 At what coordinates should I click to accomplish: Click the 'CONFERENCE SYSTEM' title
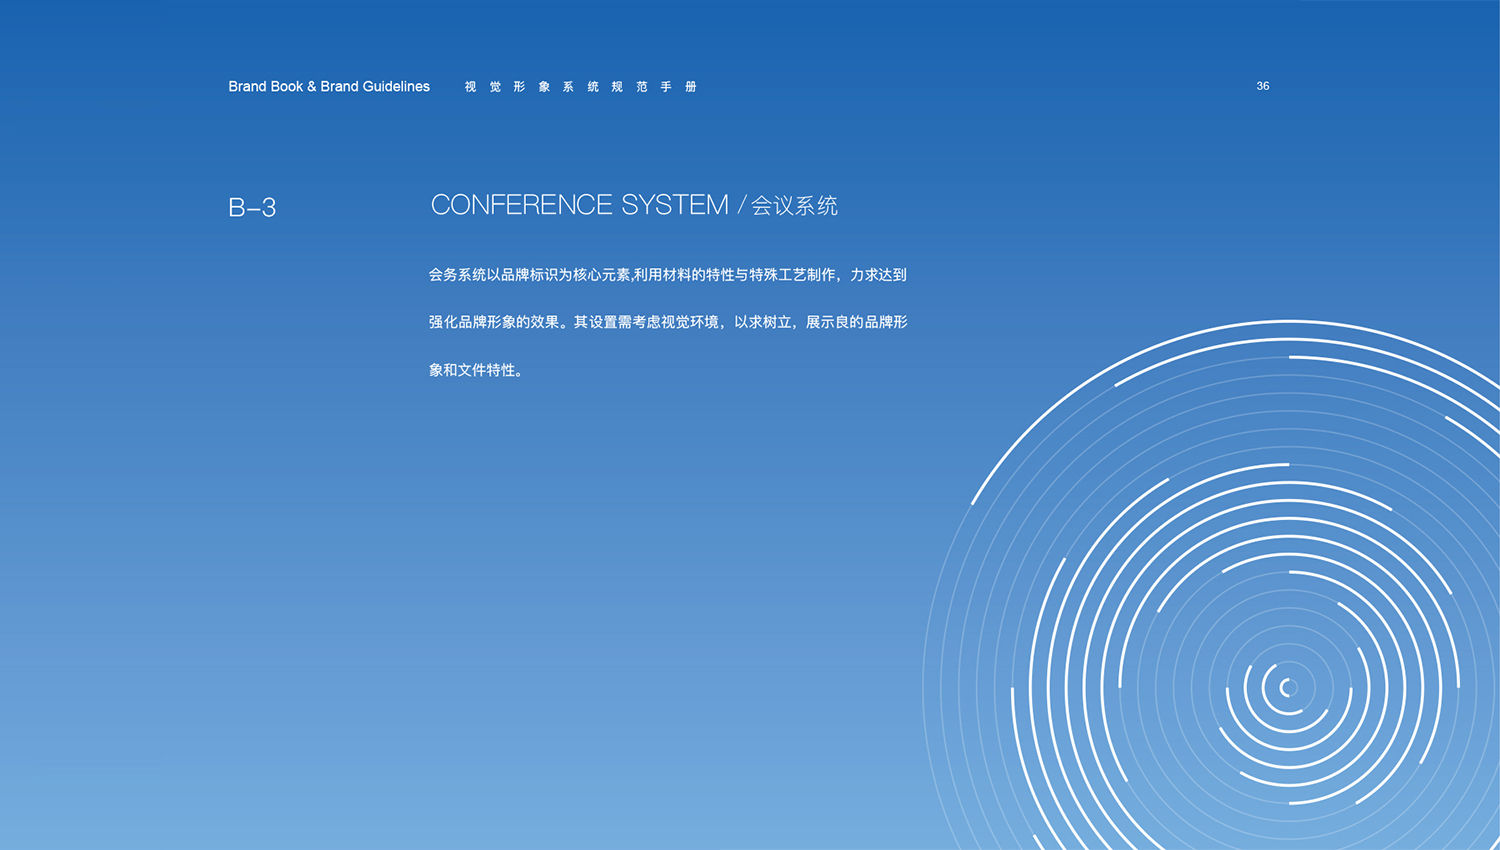(x=580, y=205)
